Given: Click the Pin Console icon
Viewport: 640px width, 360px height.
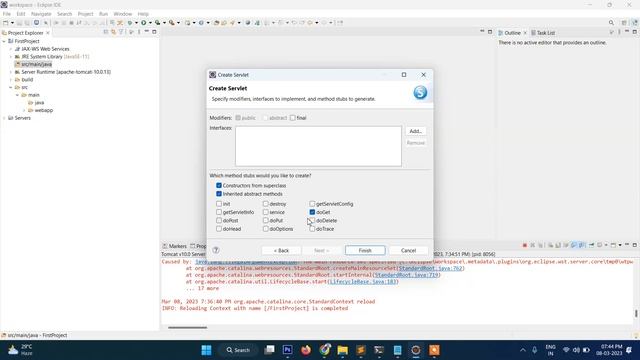Looking at the screenshot, I should (x=591, y=245).
